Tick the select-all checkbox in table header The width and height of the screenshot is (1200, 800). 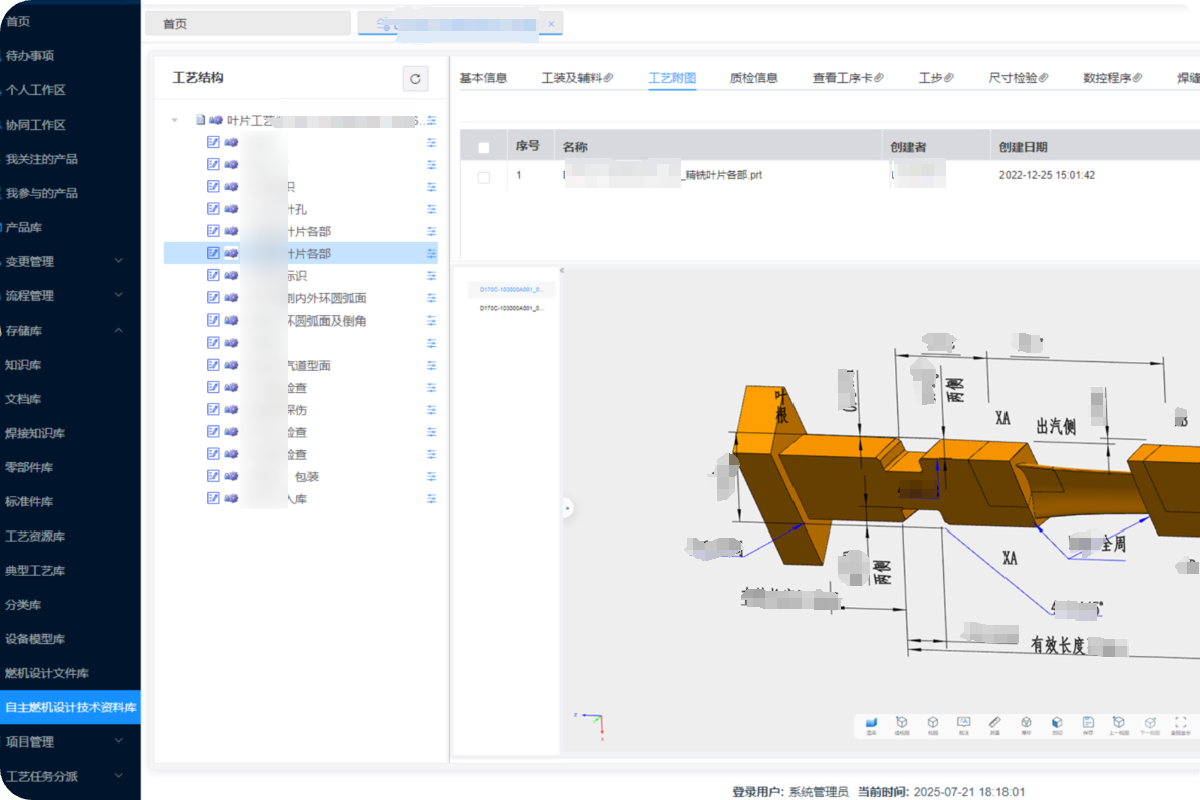pos(484,148)
